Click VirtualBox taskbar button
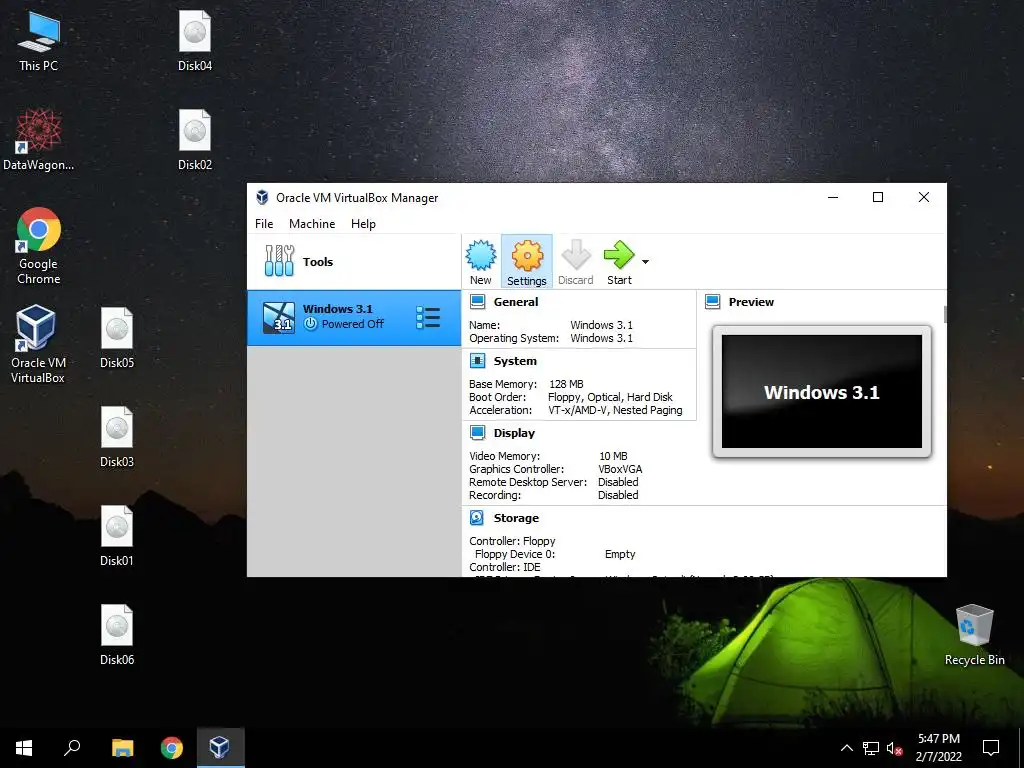Viewport: 1024px width, 768px height. pyautogui.click(x=220, y=748)
